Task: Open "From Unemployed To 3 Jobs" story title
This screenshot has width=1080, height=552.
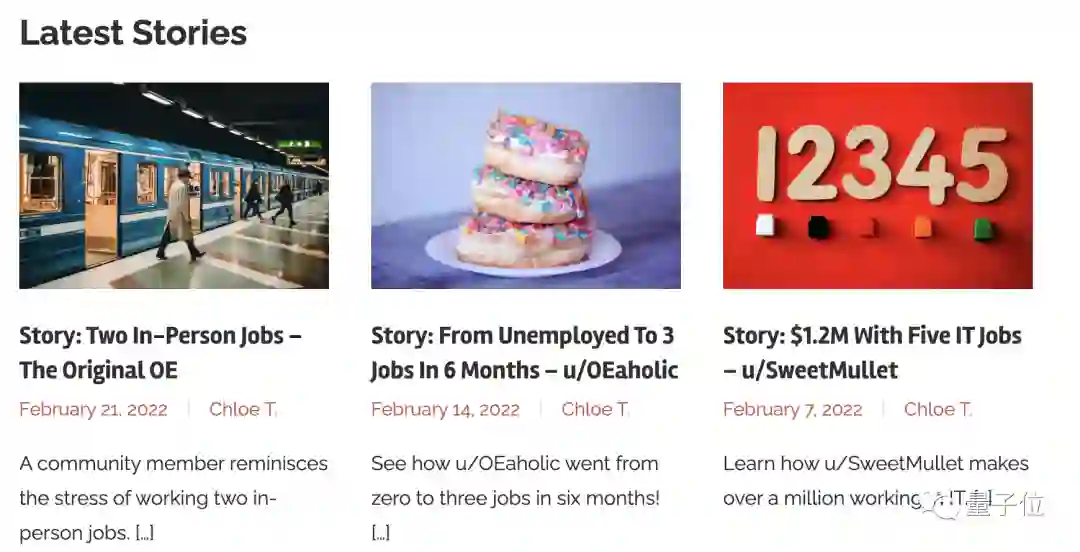Action: click(x=524, y=353)
